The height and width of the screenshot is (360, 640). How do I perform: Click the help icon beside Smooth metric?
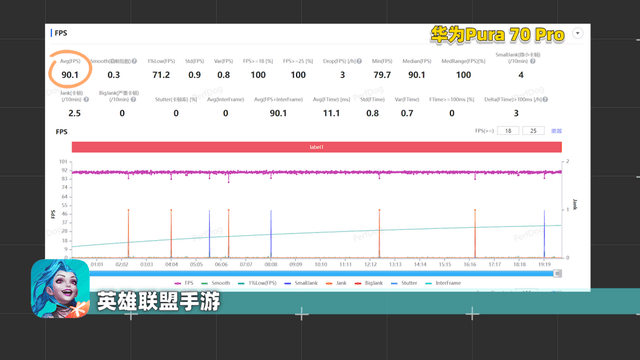click(134, 61)
